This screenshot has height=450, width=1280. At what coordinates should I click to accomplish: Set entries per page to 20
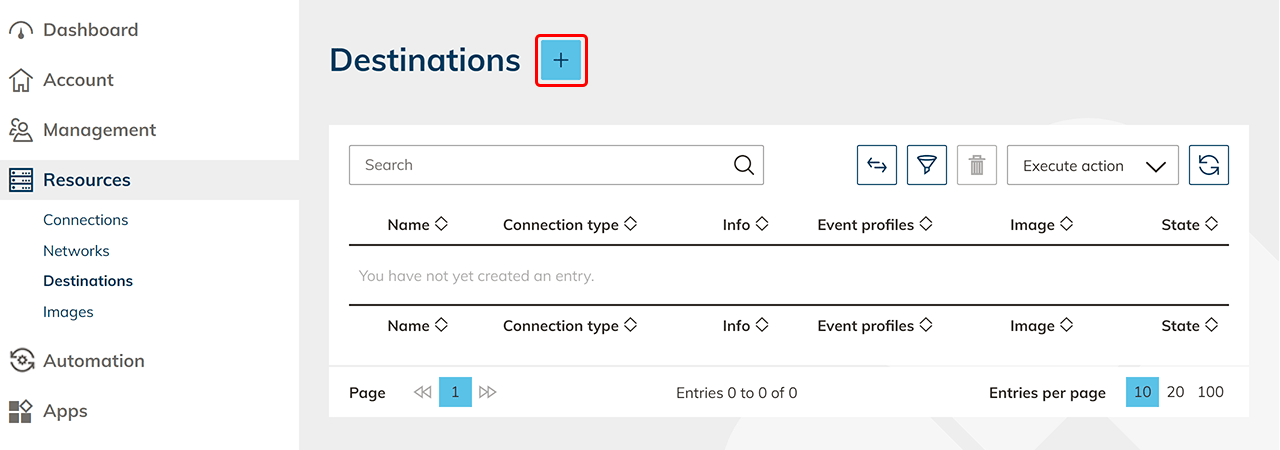[x=1176, y=392]
